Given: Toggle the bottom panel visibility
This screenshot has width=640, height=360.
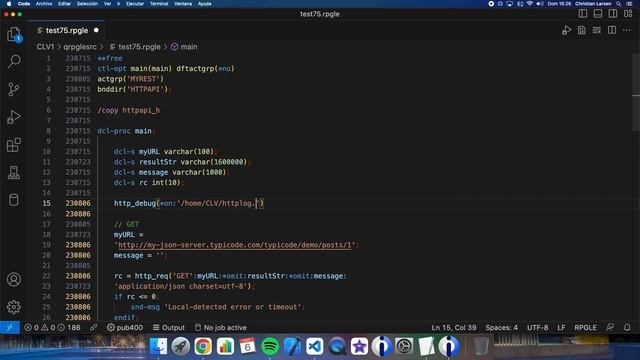Looking at the screenshot, I should (598, 13).
